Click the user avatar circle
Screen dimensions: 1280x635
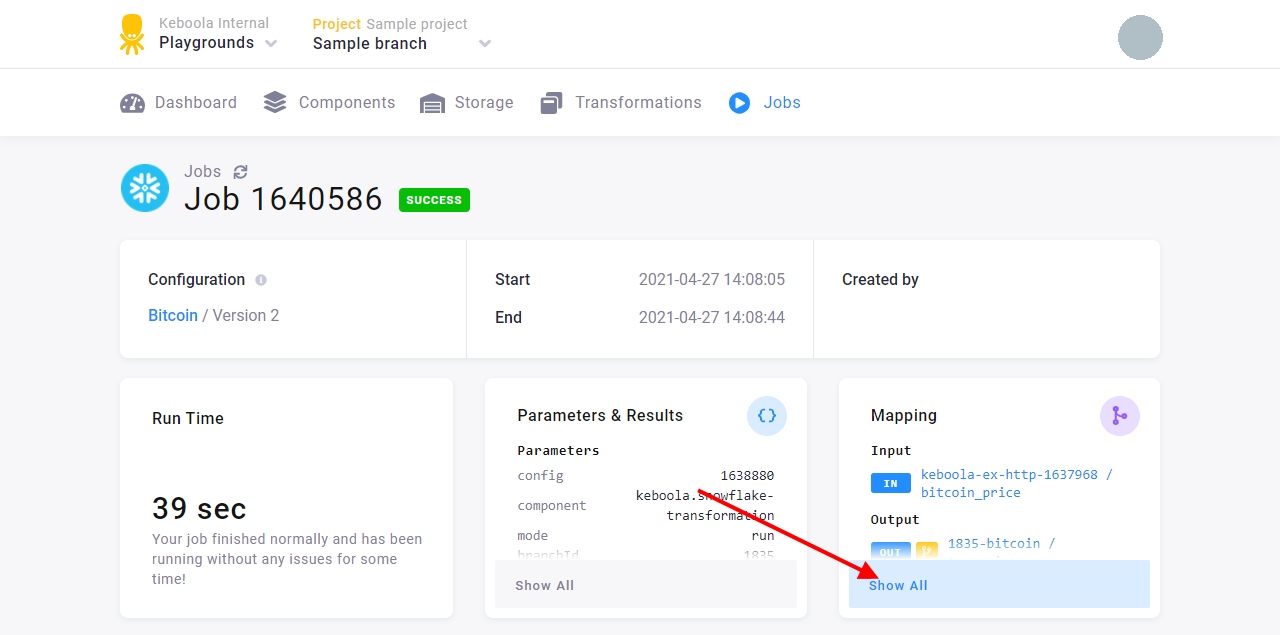pyautogui.click(x=1140, y=37)
